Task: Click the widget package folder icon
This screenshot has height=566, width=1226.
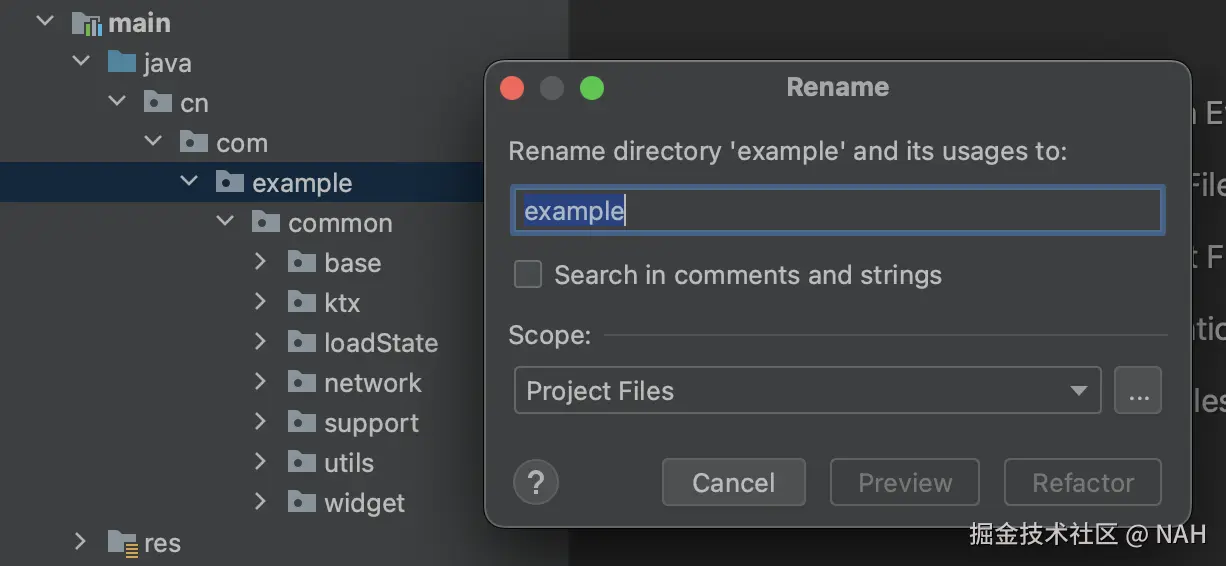Action: tap(301, 503)
